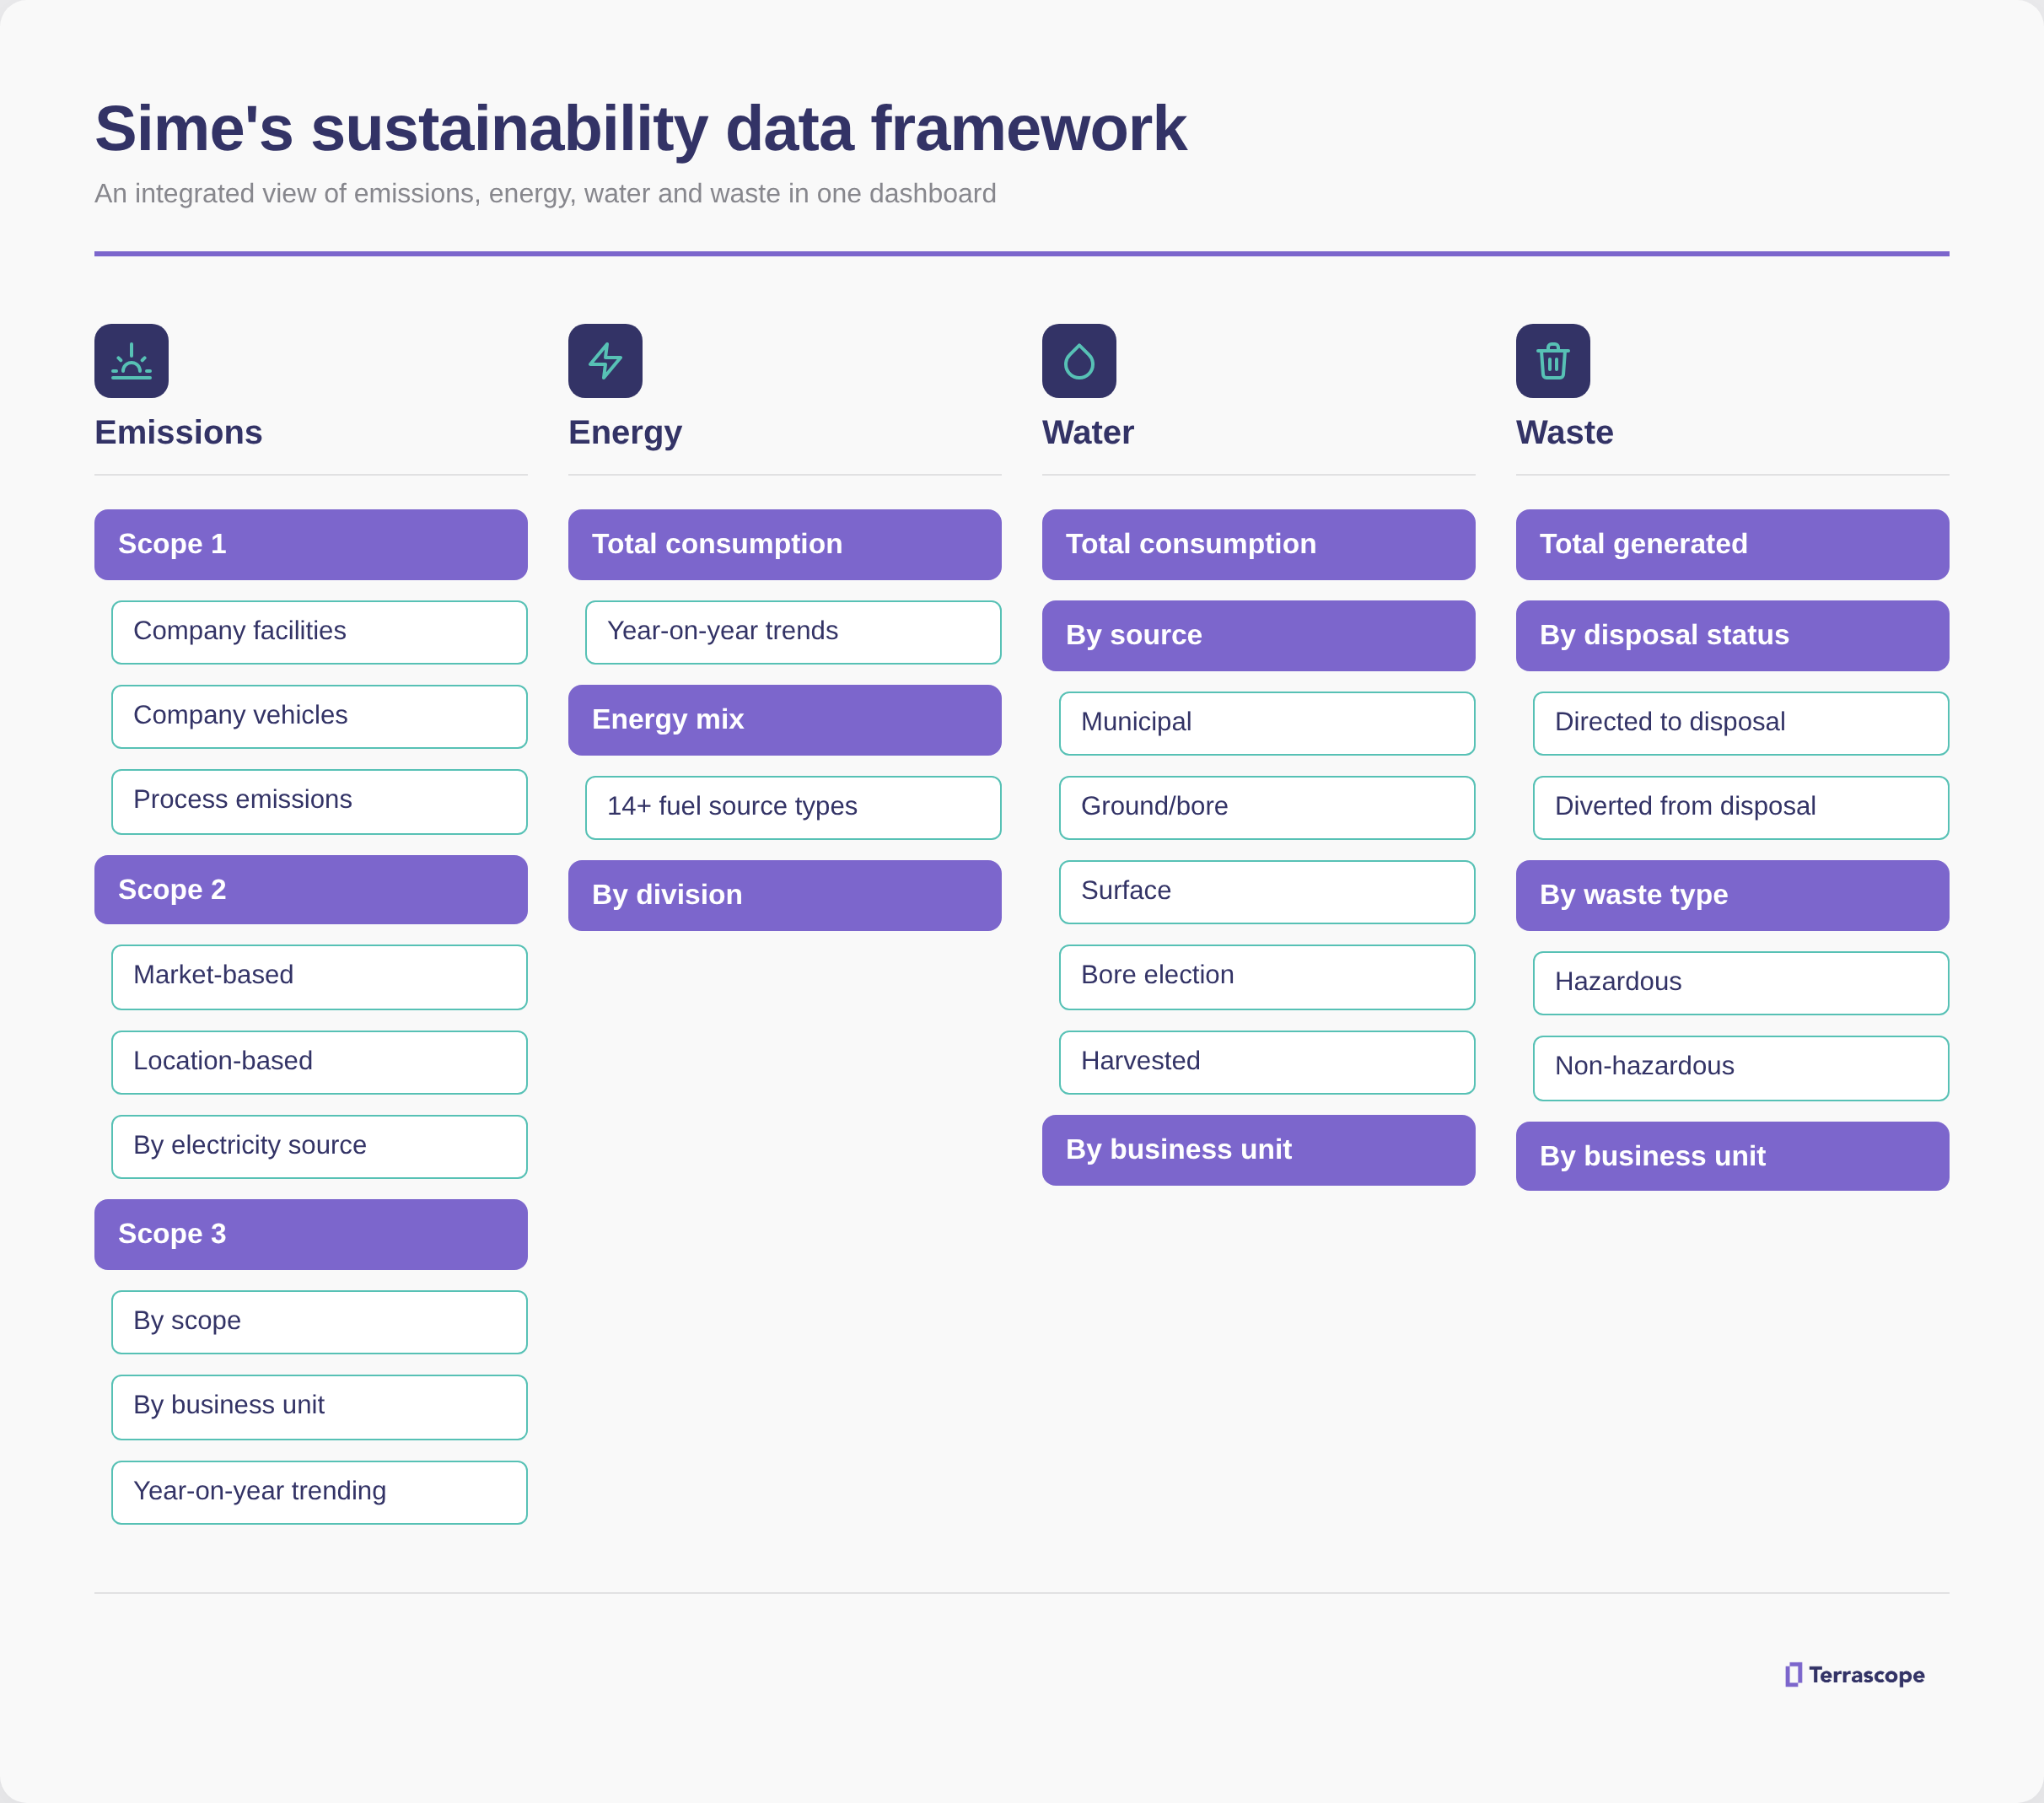Image resolution: width=2044 pixels, height=1803 pixels.
Task: Click the Energy column heading
Action: [625, 433]
